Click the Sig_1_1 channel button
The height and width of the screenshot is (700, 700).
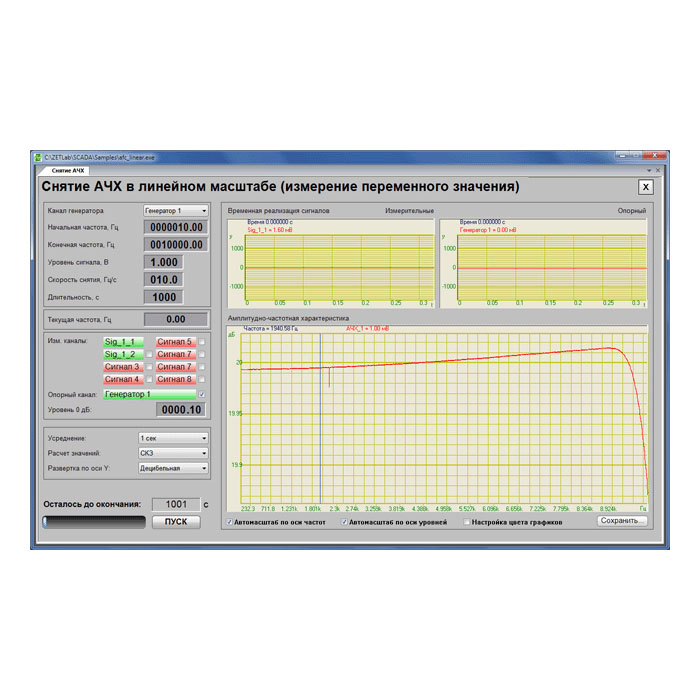(x=123, y=342)
